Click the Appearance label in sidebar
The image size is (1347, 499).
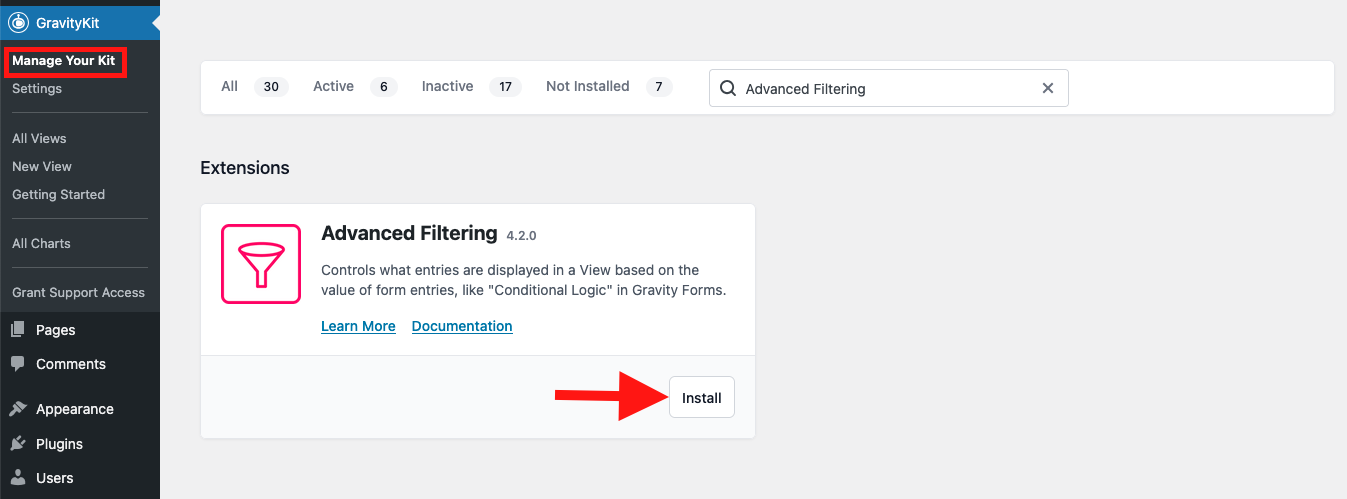(75, 409)
